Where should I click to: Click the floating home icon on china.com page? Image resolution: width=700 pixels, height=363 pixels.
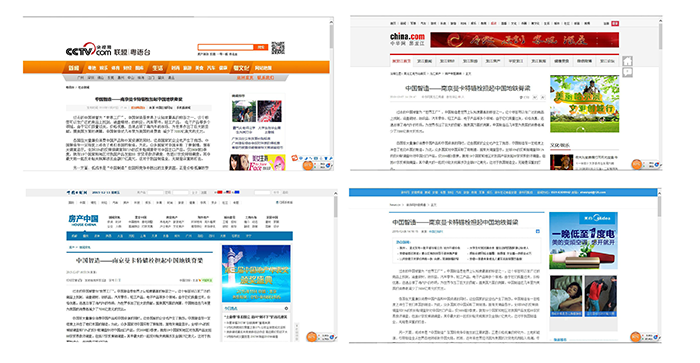pos(627,61)
